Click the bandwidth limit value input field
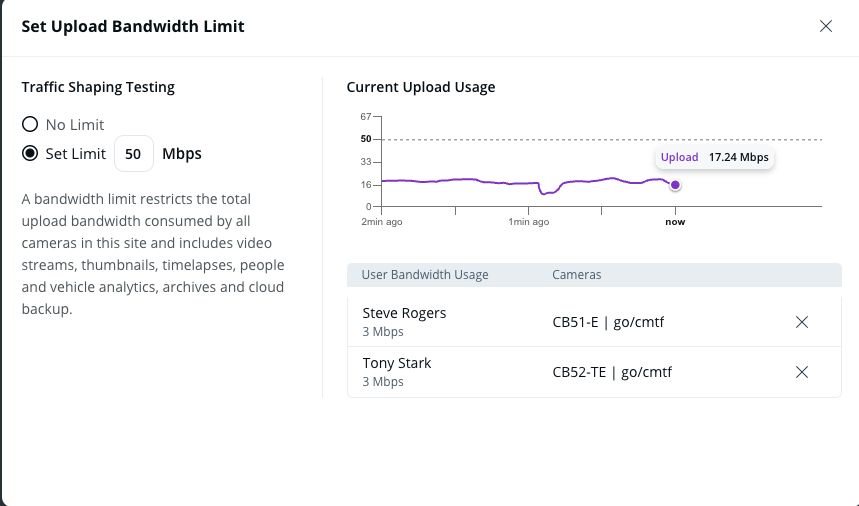This screenshot has width=859, height=506. point(133,154)
